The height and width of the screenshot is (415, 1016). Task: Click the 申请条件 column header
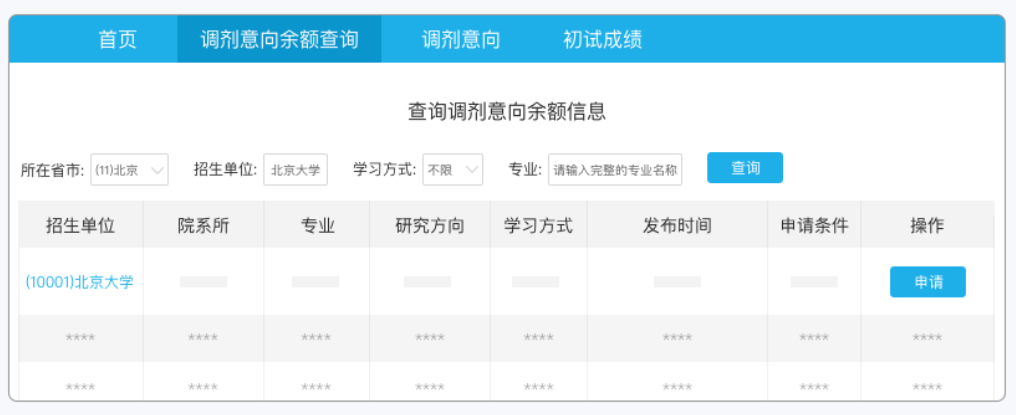click(x=813, y=225)
